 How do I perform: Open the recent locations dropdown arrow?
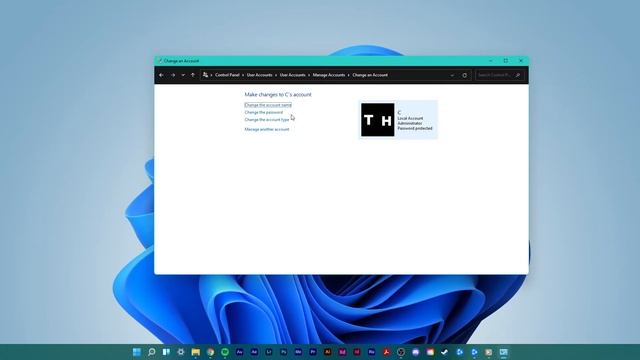(x=183, y=75)
